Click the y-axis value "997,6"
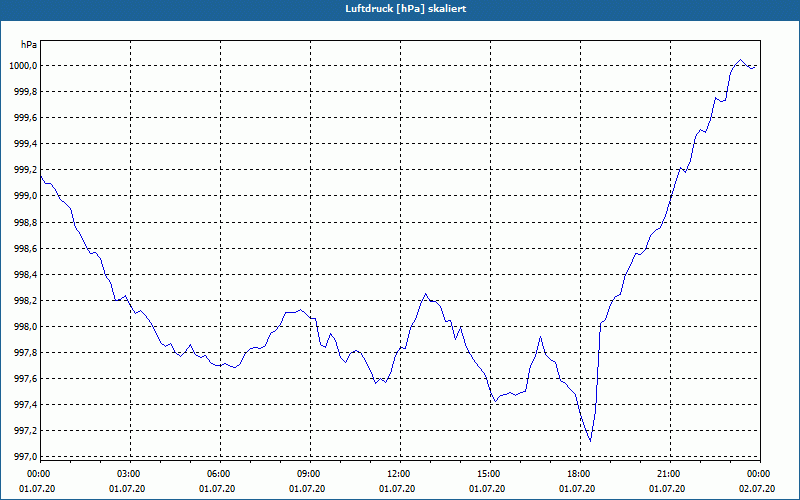Viewport: 800px width, 500px height. click(x=28, y=379)
